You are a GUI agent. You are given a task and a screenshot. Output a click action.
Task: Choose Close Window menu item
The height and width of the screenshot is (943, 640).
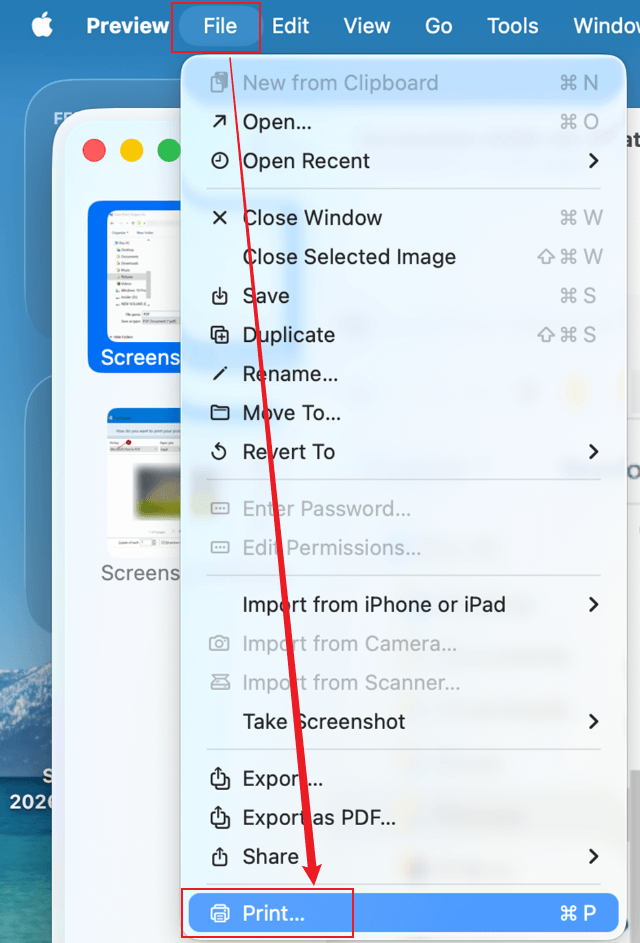click(x=404, y=218)
